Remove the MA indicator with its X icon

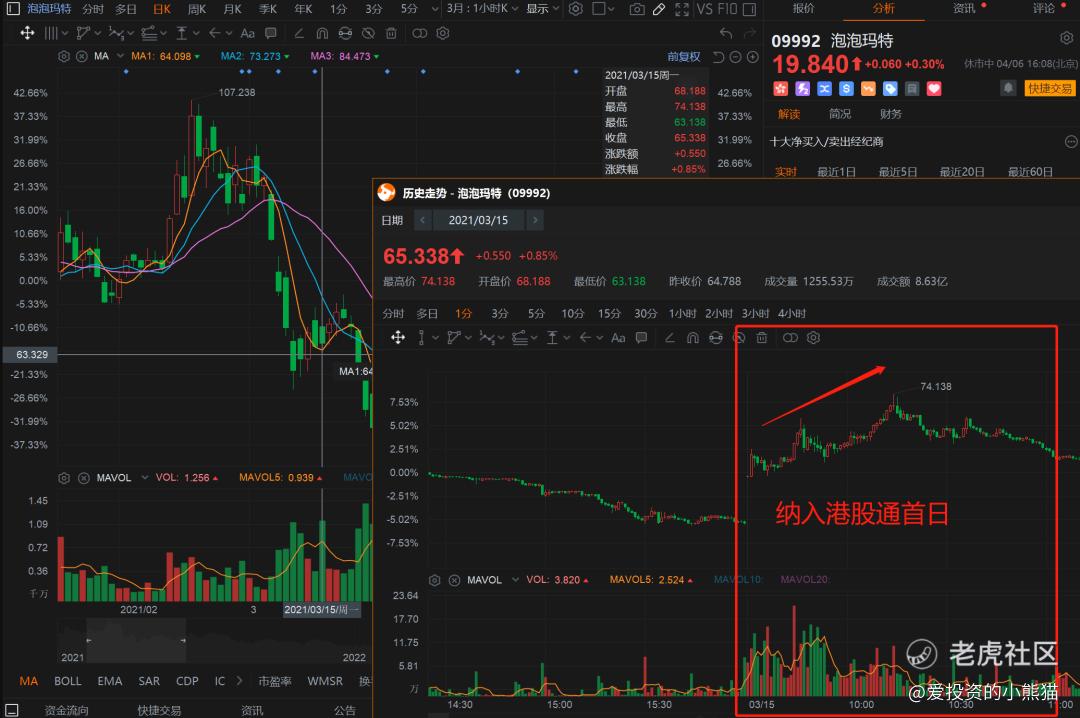(81, 56)
